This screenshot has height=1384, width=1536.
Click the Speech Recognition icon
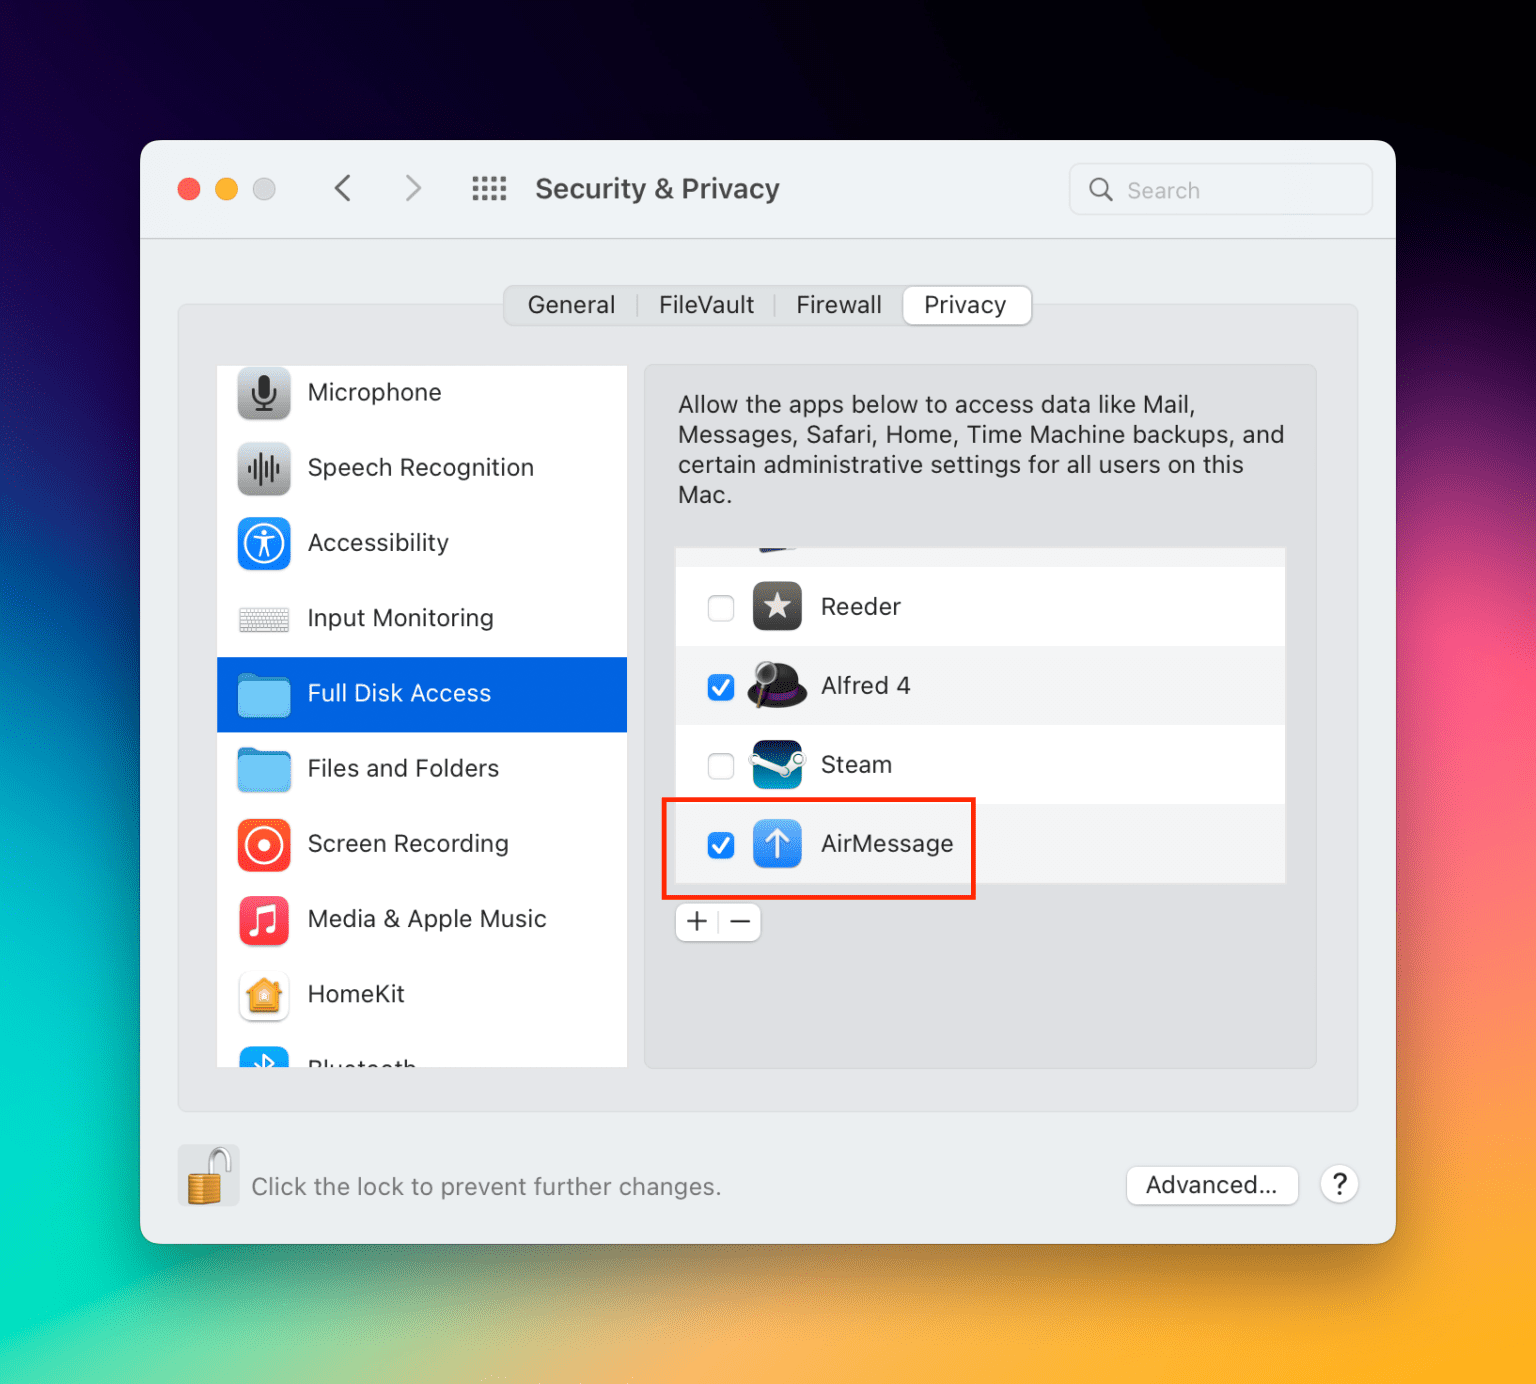tap(263, 468)
